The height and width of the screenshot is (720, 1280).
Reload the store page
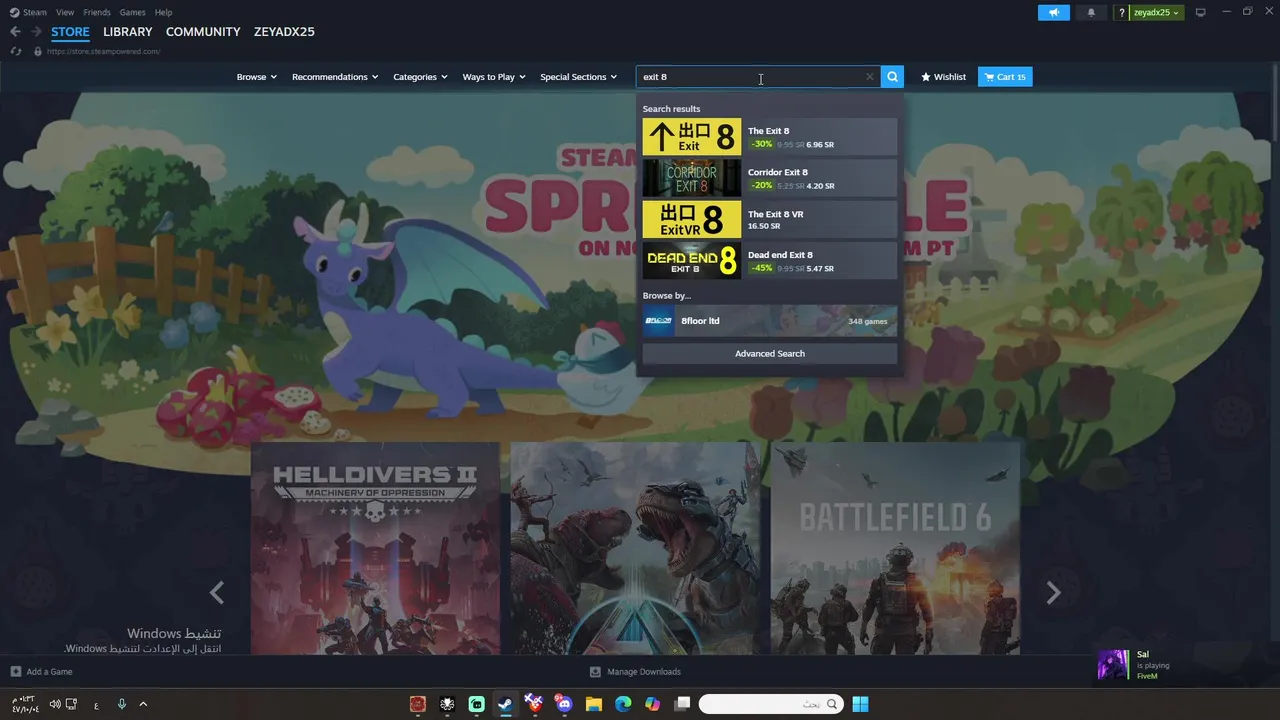[15, 51]
